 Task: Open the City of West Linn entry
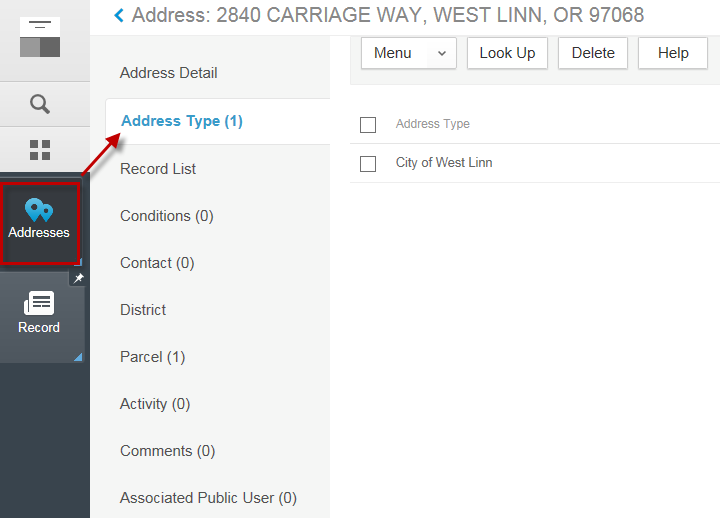444,163
